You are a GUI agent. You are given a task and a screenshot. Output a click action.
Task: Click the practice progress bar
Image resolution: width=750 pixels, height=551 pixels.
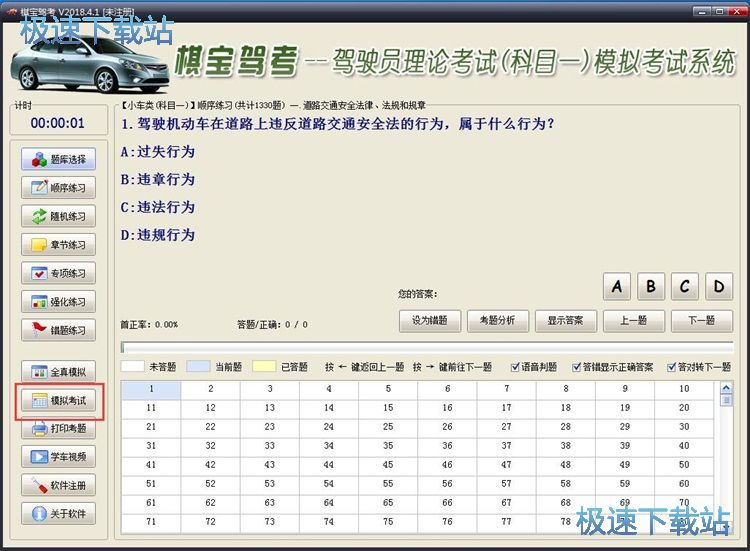pyautogui.click(x=425, y=347)
